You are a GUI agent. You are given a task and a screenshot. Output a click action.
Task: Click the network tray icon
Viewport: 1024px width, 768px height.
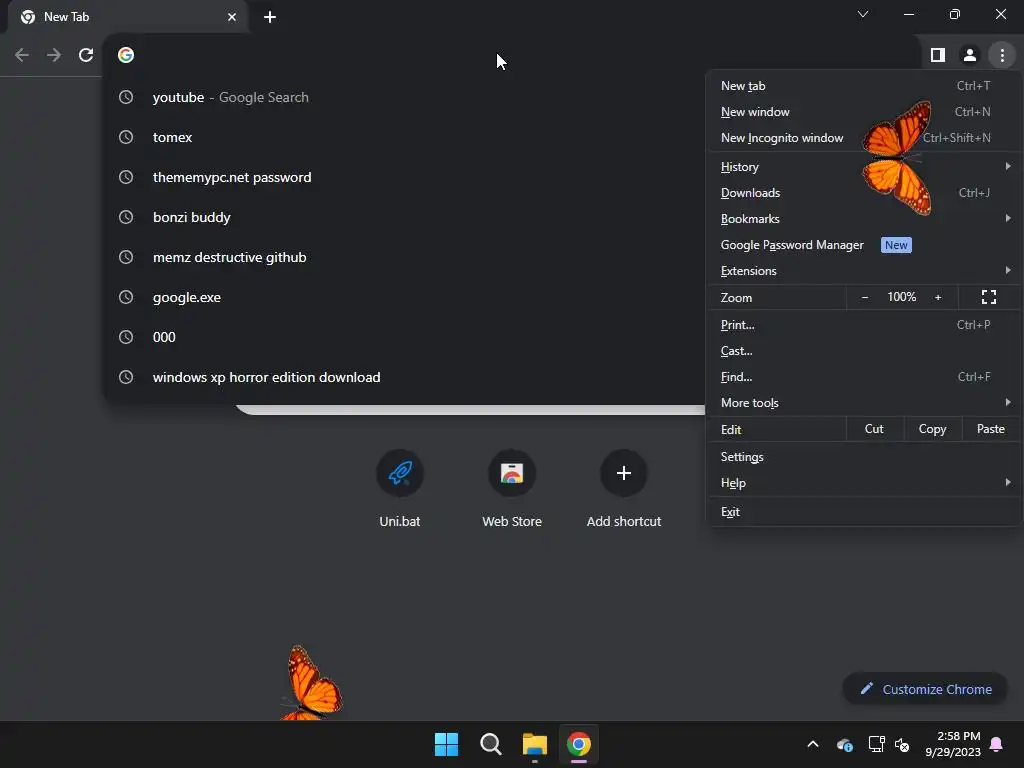click(876, 744)
